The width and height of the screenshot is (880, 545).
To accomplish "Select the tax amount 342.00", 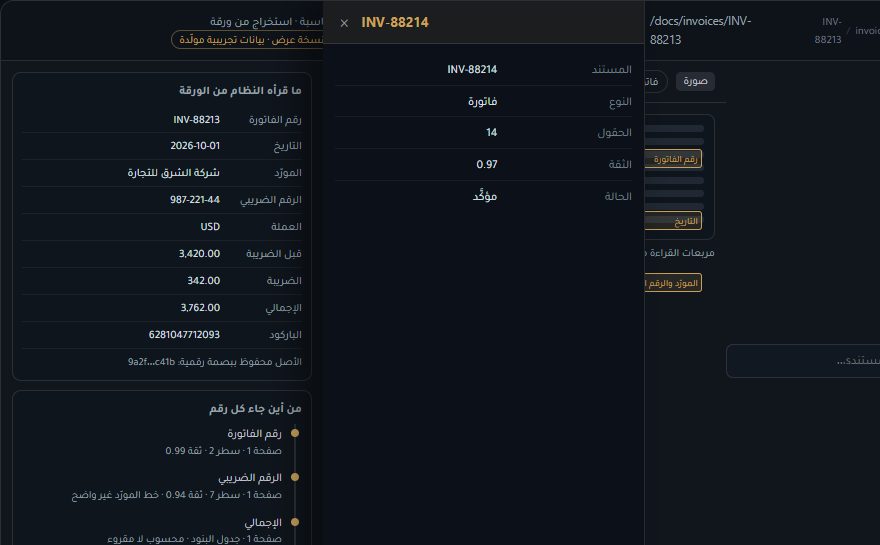I will (x=203, y=280).
